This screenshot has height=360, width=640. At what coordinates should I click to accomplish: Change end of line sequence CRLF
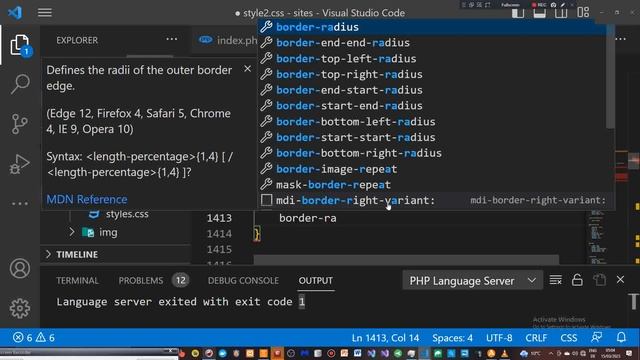[536, 338]
